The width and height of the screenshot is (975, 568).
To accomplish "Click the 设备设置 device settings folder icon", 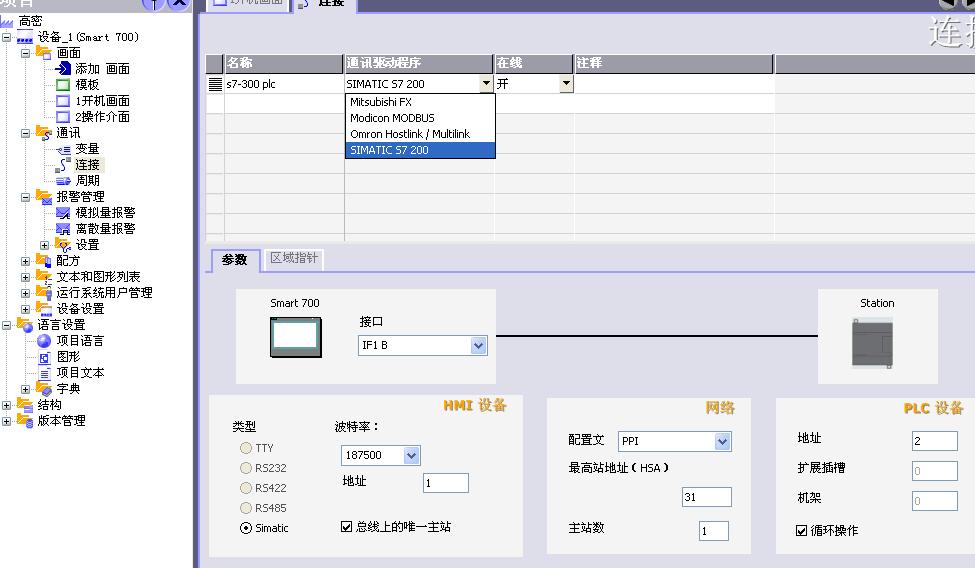I will (44, 309).
